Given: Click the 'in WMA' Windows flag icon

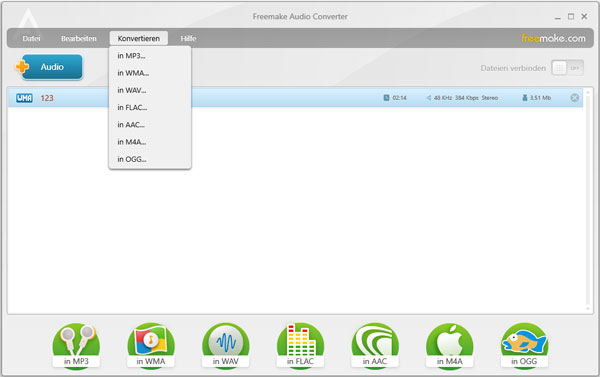Looking at the screenshot, I should click(151, 346).
